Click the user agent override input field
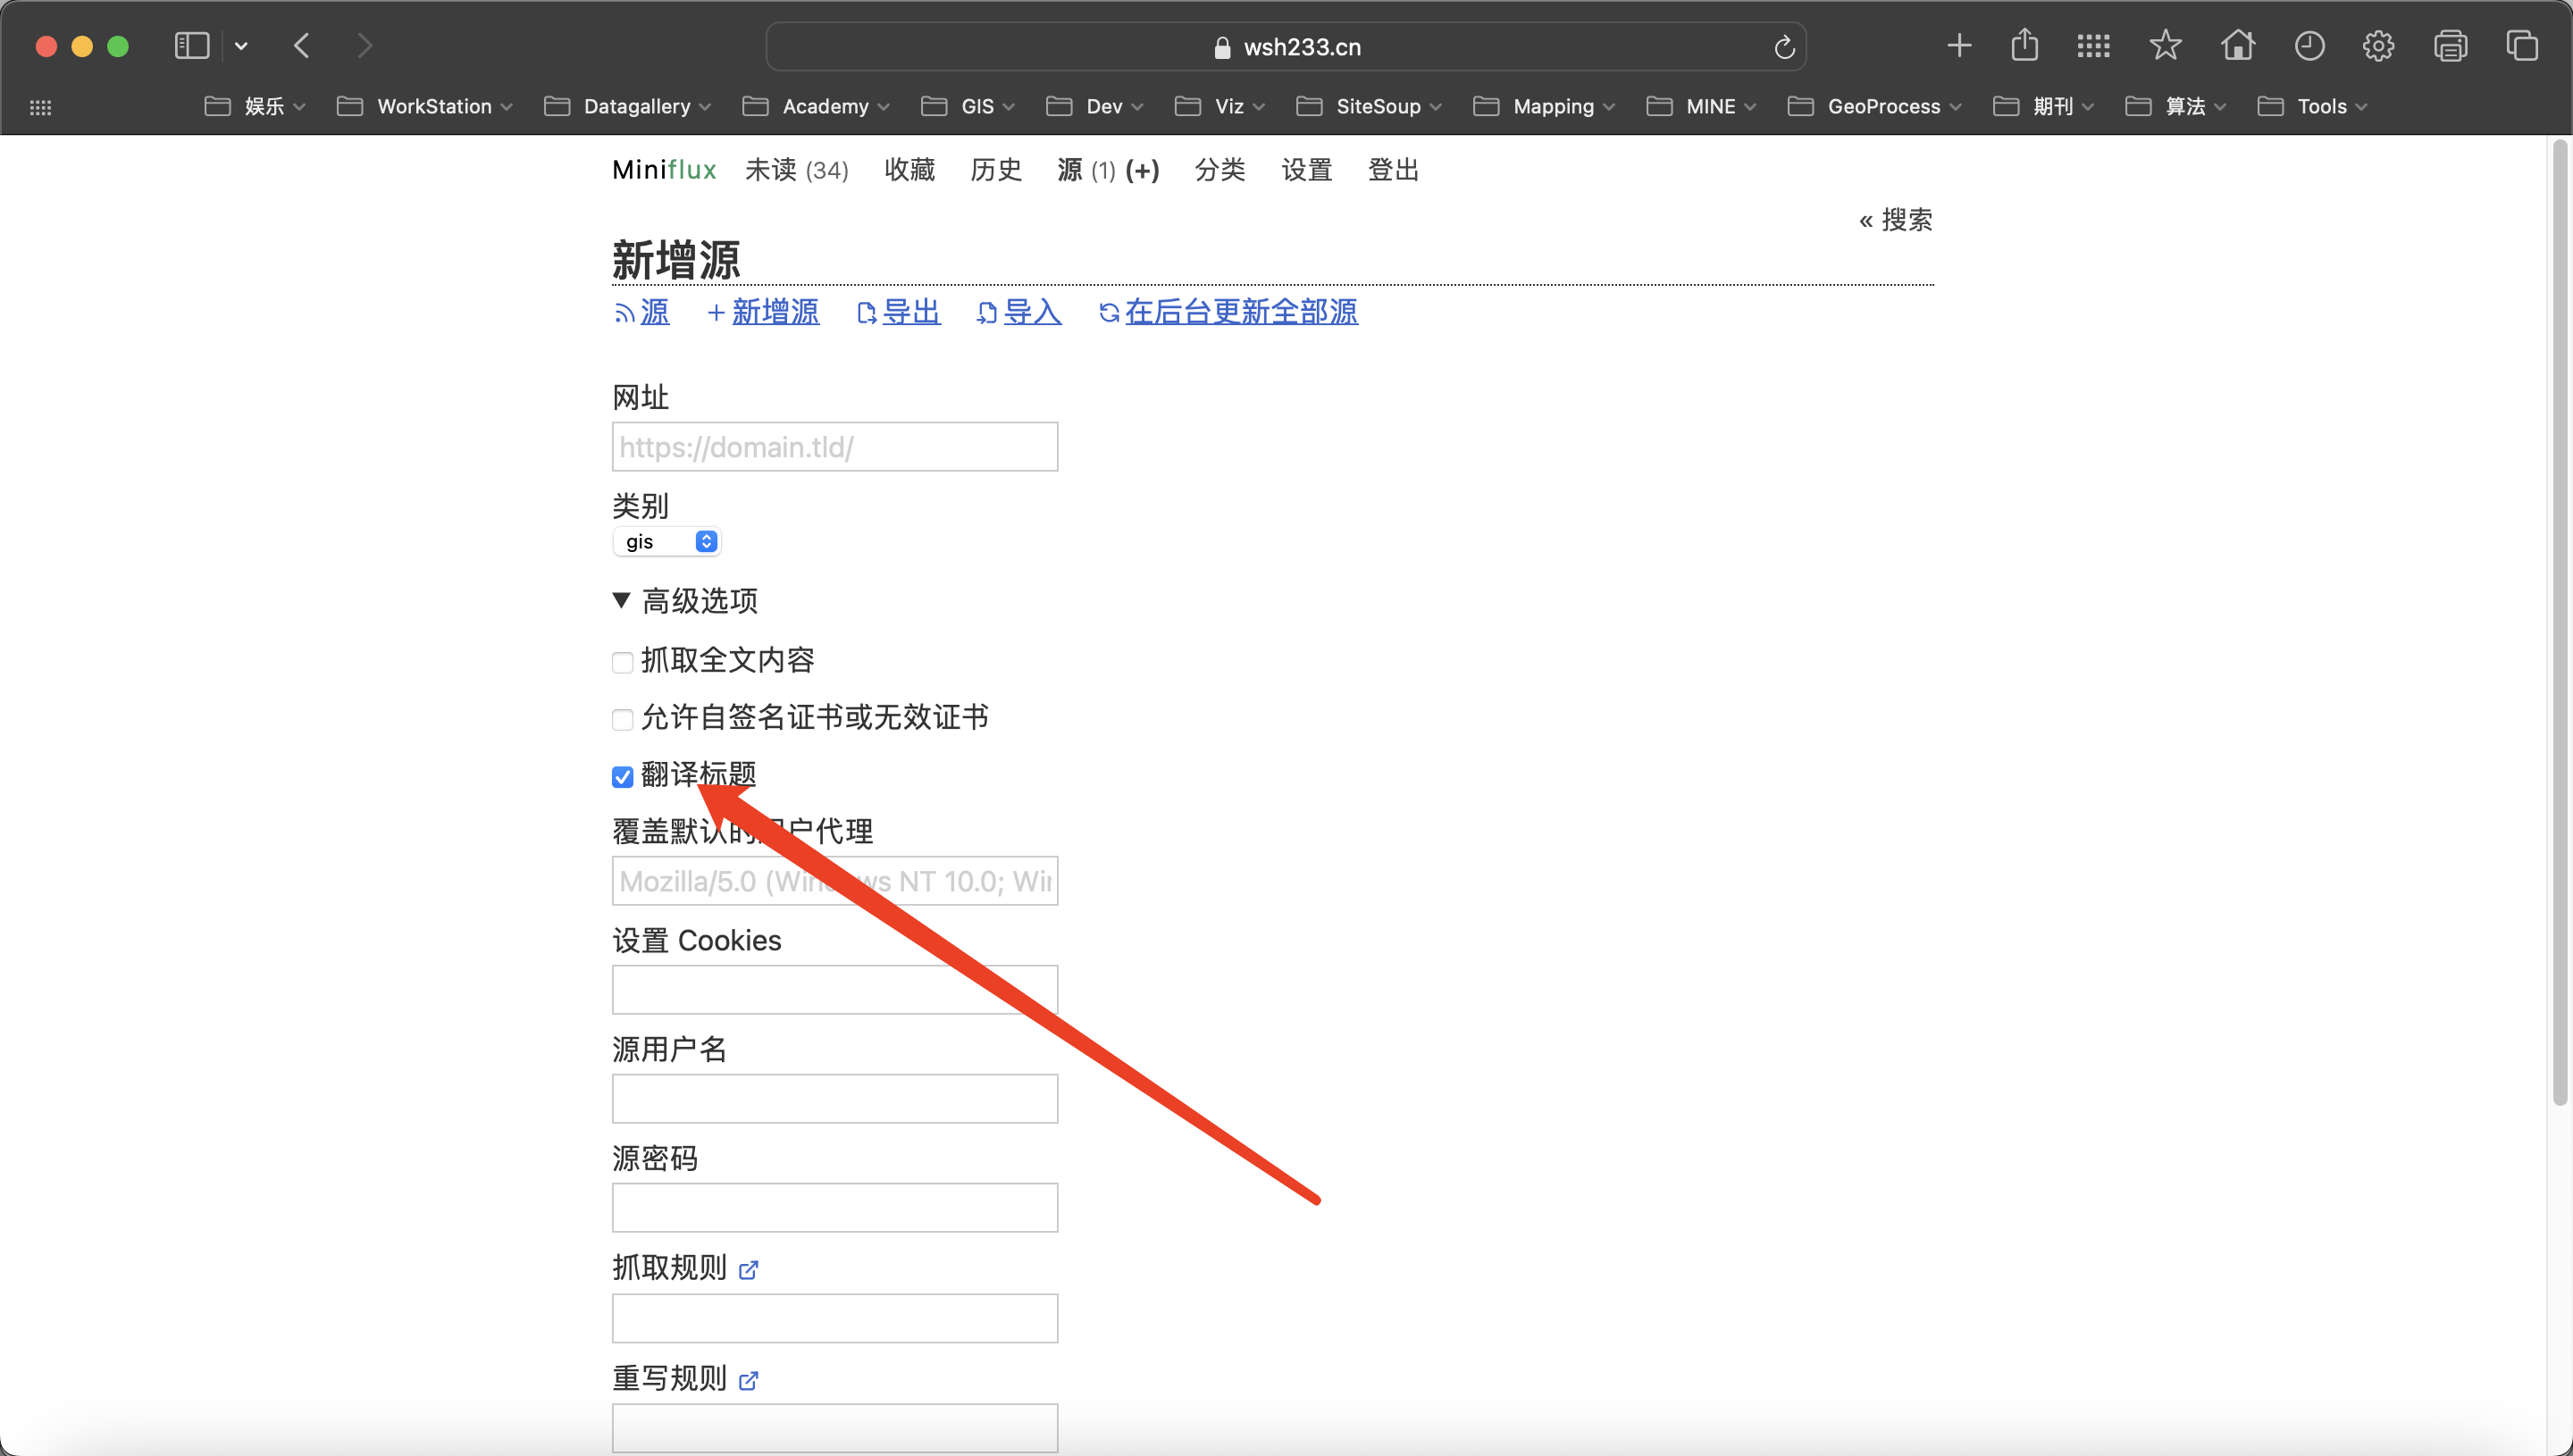The image size is (2573, 1456). (835, 881)
